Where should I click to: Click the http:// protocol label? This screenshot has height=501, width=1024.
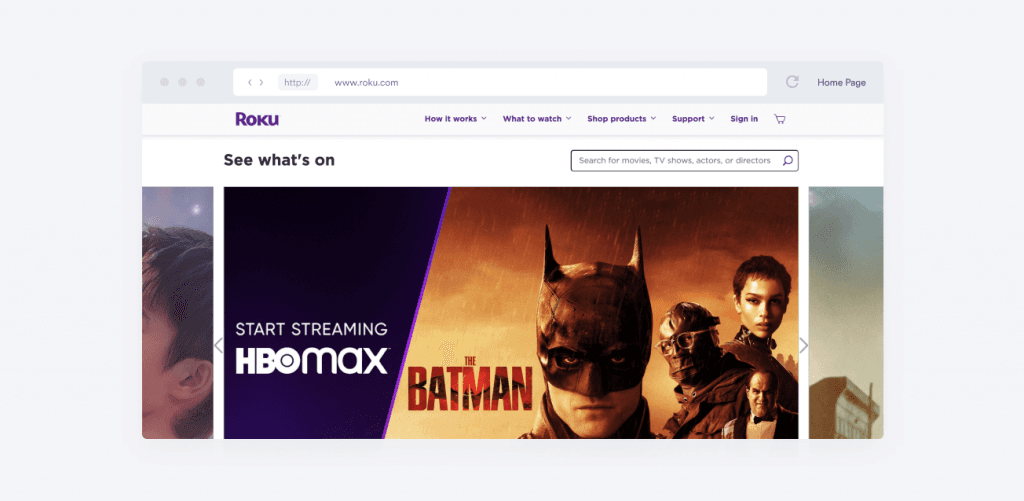(298, 82)
